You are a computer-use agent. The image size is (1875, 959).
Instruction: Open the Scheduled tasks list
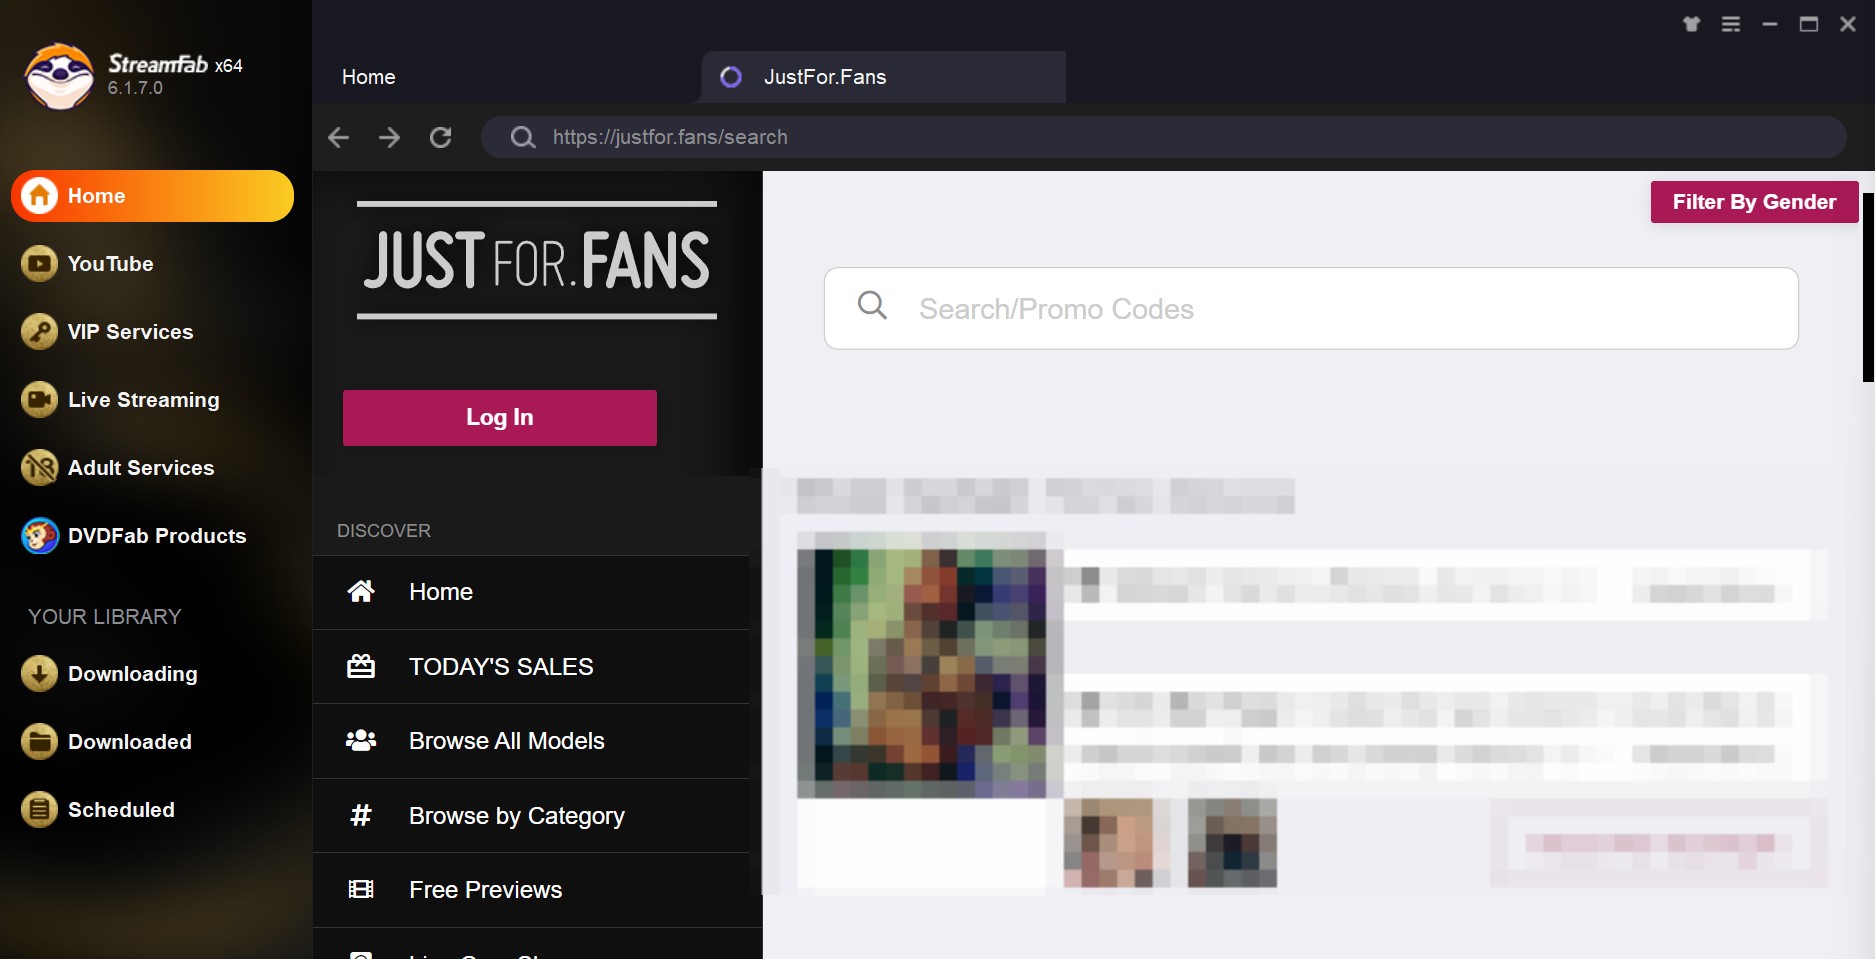tap(120, 809)
